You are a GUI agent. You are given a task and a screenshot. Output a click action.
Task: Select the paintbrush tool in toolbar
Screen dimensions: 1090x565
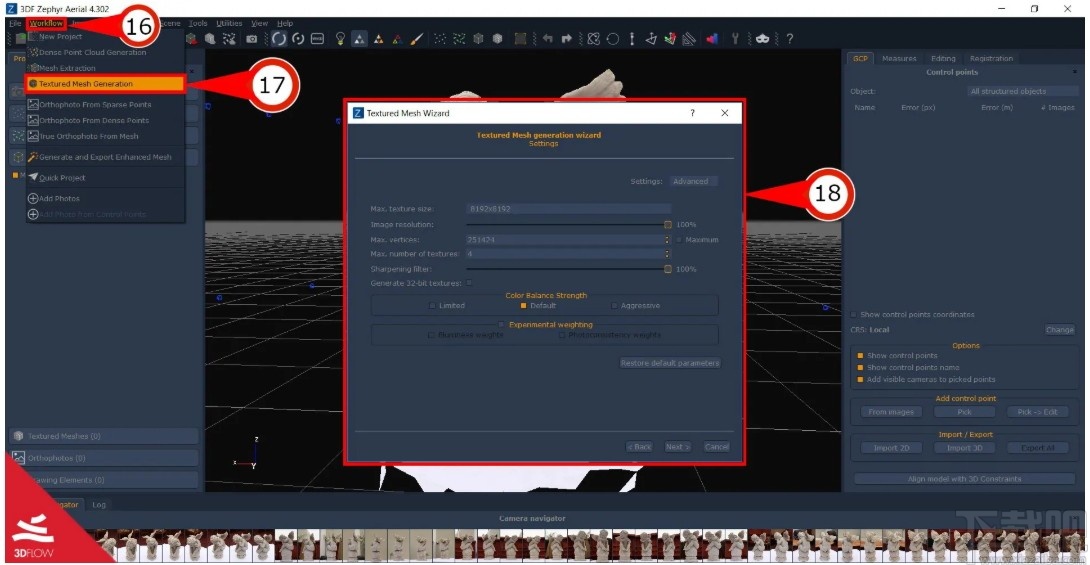pyautogui.click(x=416, y=39)
